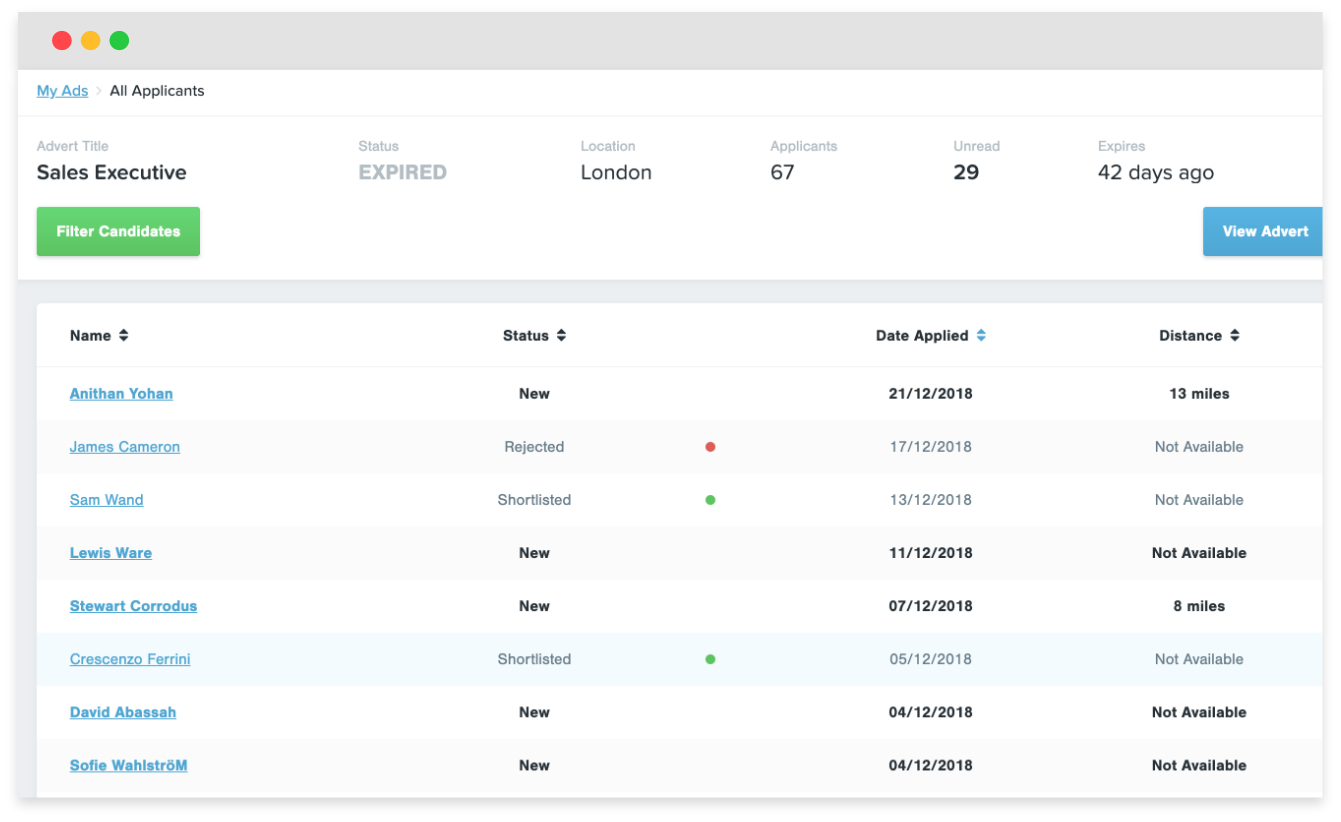The width and height of the screenshot is (1341, 822).
Task: Open Crescenzo Ferrini's application
Action: (x=129, y=659)
